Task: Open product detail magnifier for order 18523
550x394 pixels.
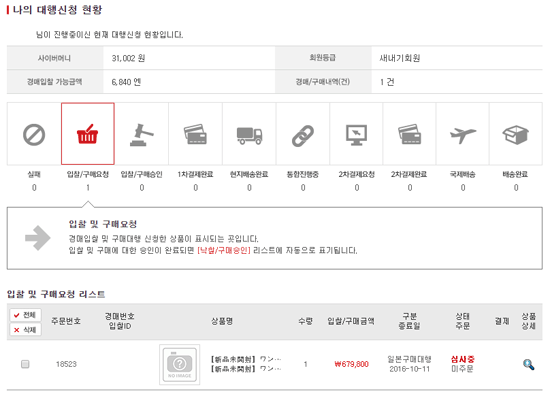Action: pos(528,364)
